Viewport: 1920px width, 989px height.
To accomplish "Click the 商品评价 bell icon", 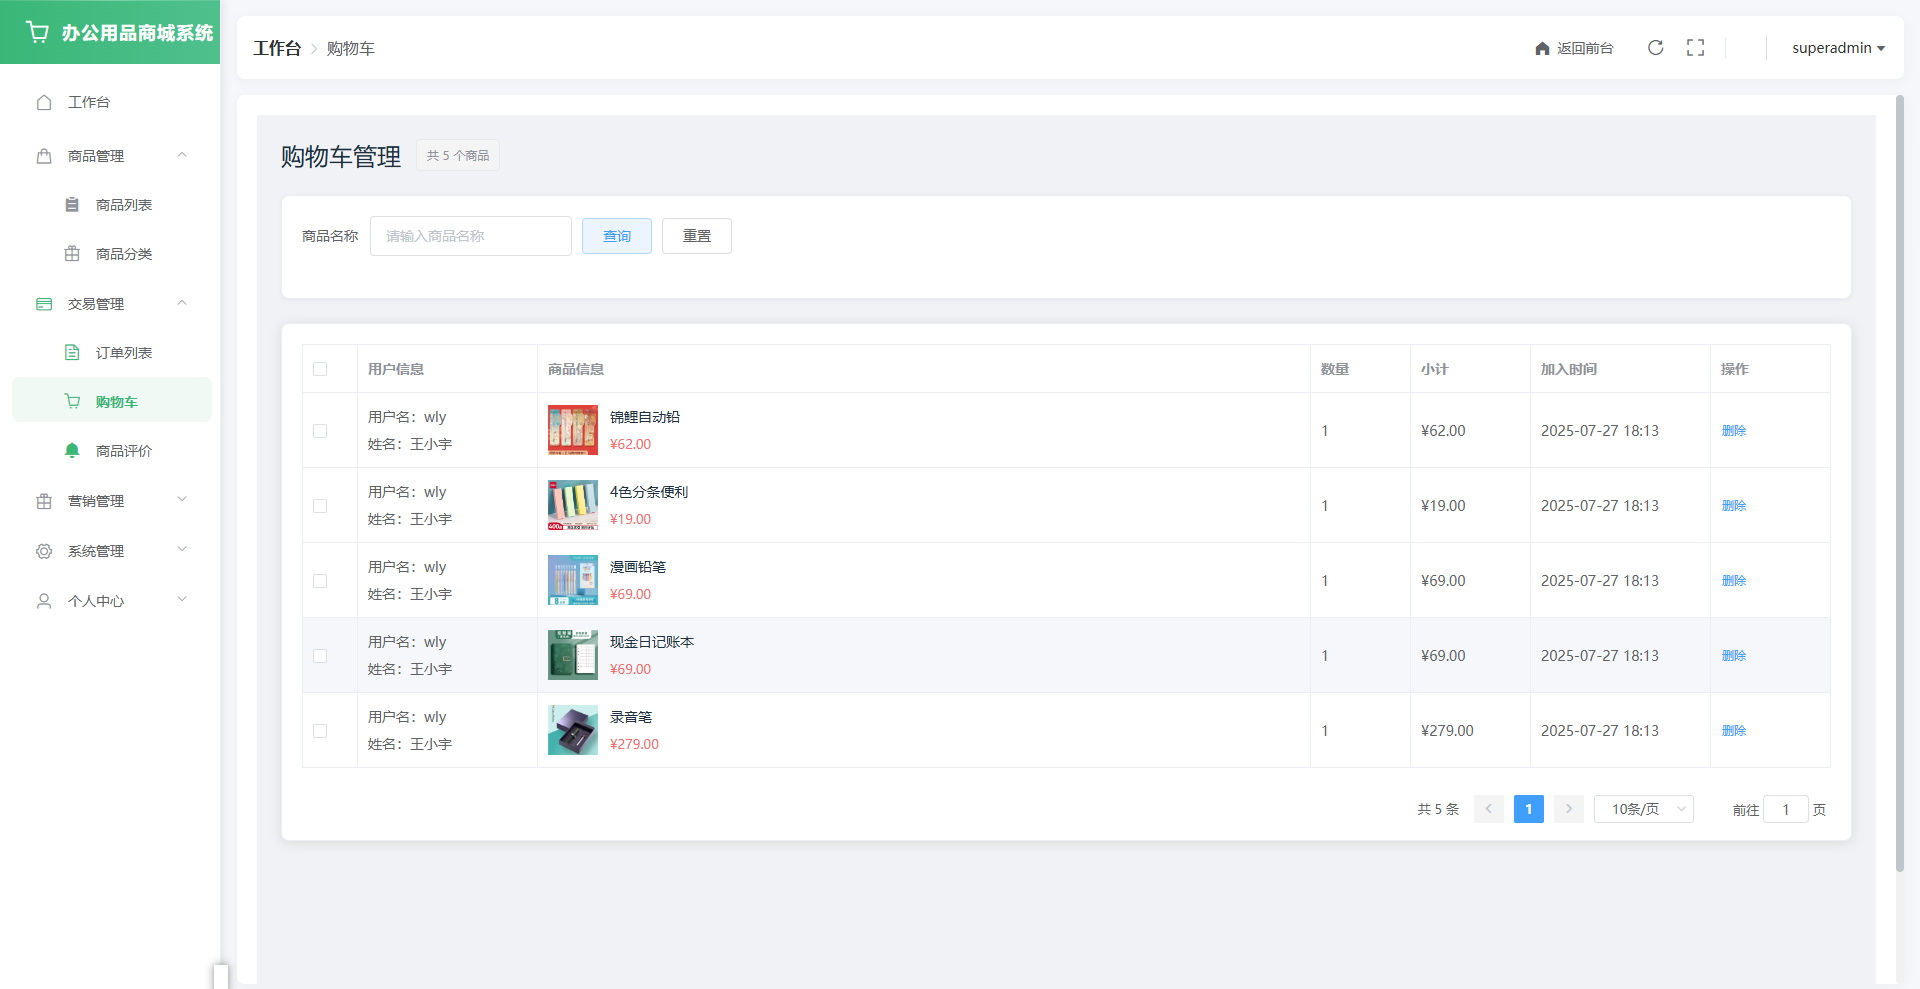I will click(72, 451).
